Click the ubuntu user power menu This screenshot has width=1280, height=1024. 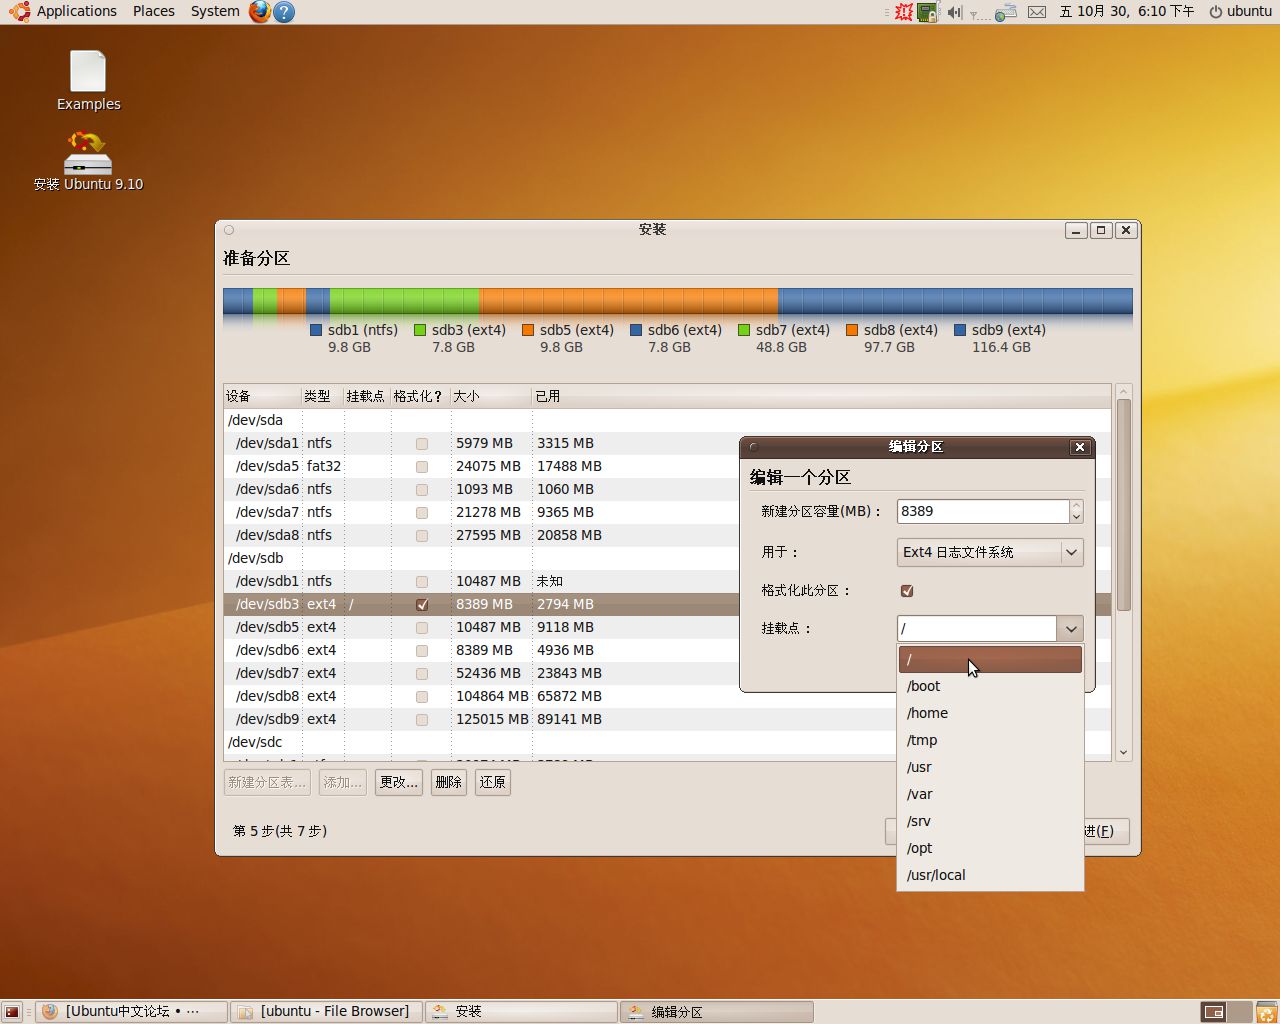1240,12
